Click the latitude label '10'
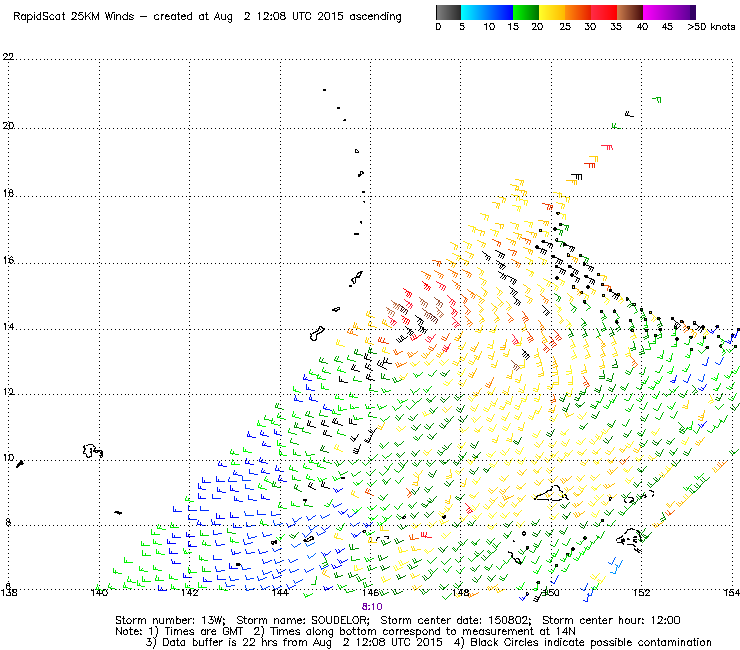The image size is (740, 650). [8, 458]
